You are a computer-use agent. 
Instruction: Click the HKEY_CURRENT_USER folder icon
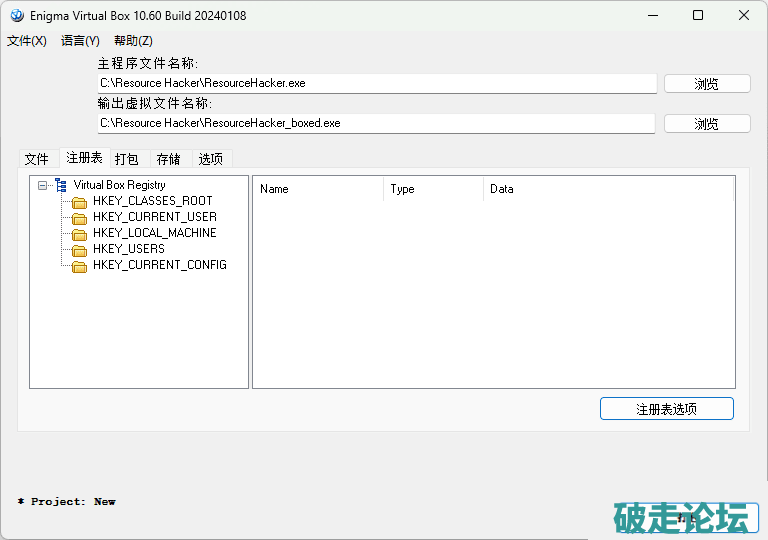point(80,218)
